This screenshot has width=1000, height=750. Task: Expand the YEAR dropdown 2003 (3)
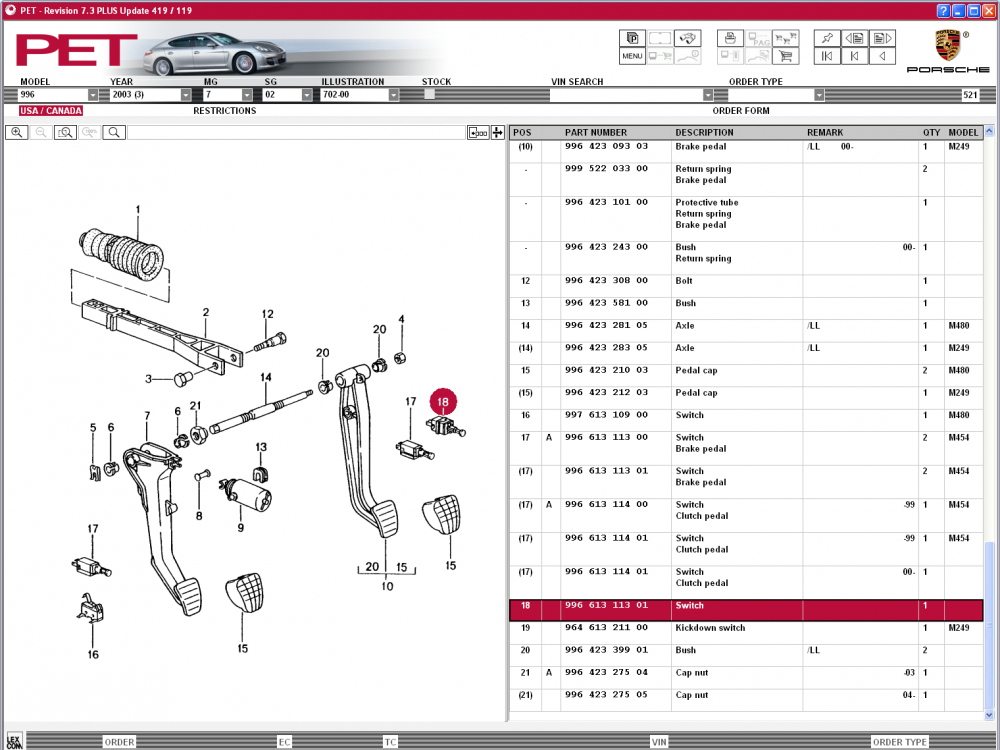(186, 95)
